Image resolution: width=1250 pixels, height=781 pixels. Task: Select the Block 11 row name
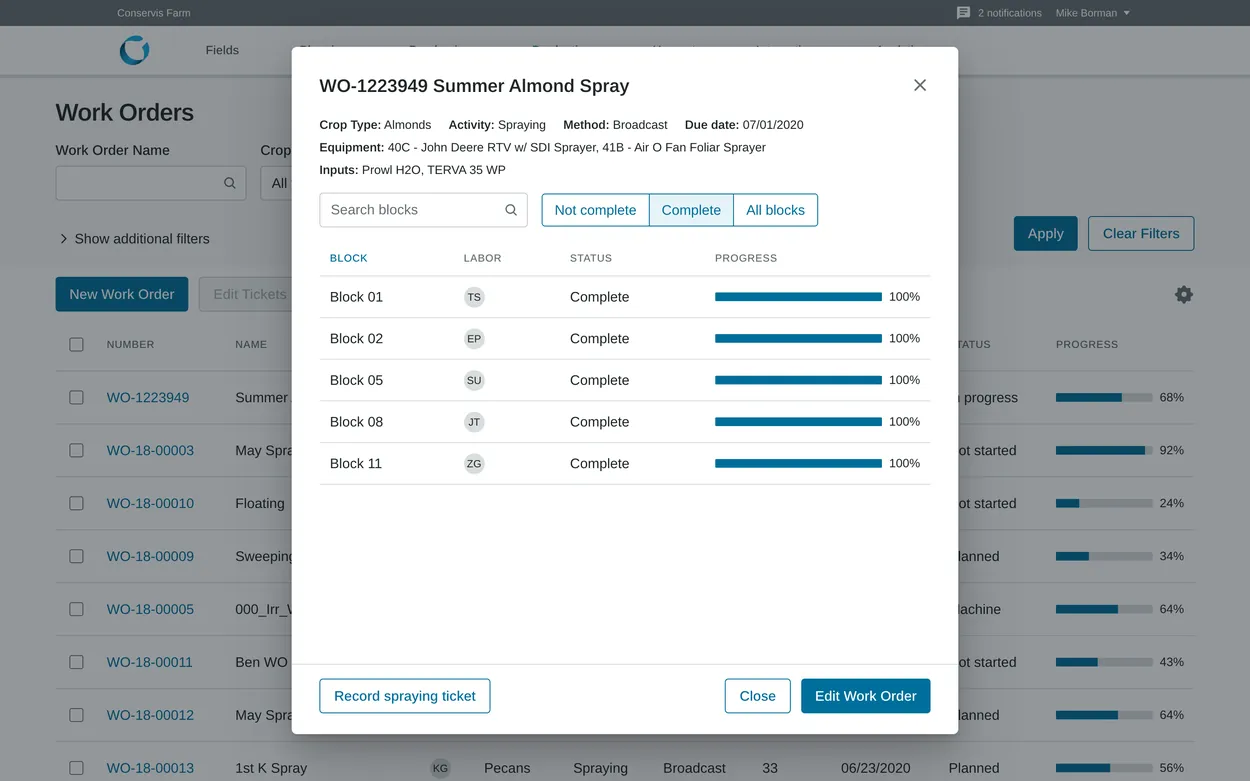point(356,464)
